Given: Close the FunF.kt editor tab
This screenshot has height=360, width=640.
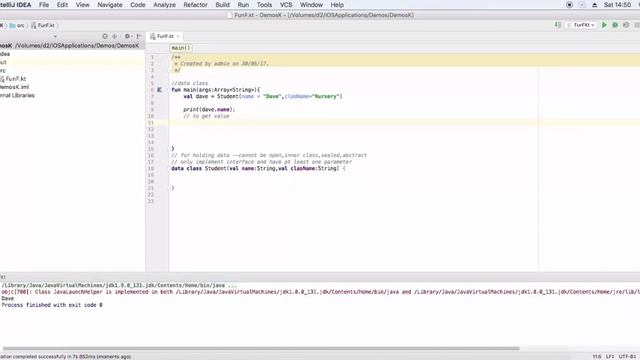Looking at the screenshot, I should [178, 36].
